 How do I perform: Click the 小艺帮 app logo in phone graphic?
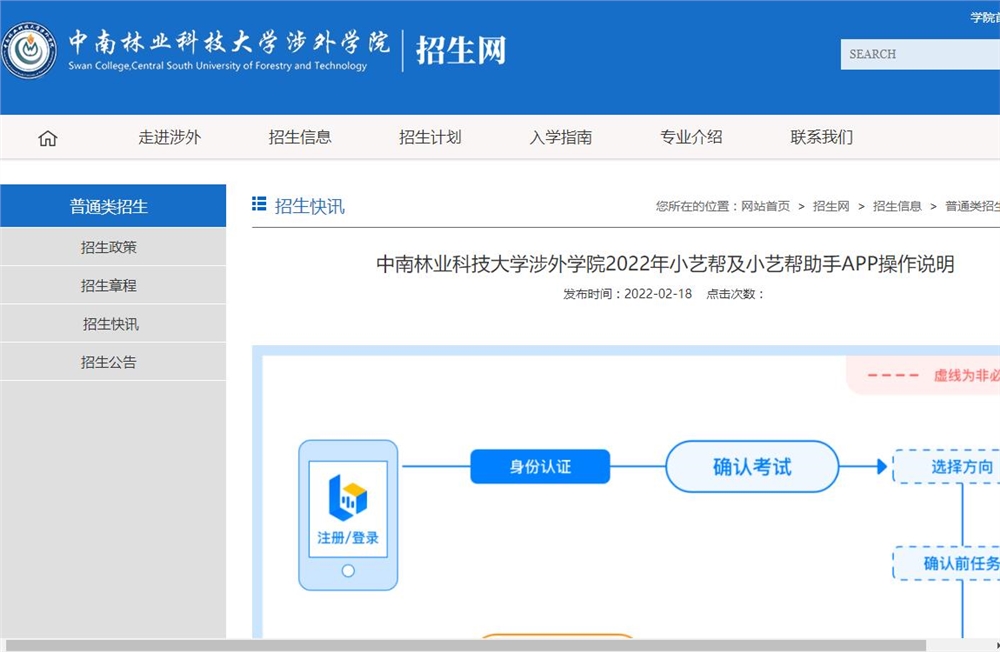tap(348, 498)
